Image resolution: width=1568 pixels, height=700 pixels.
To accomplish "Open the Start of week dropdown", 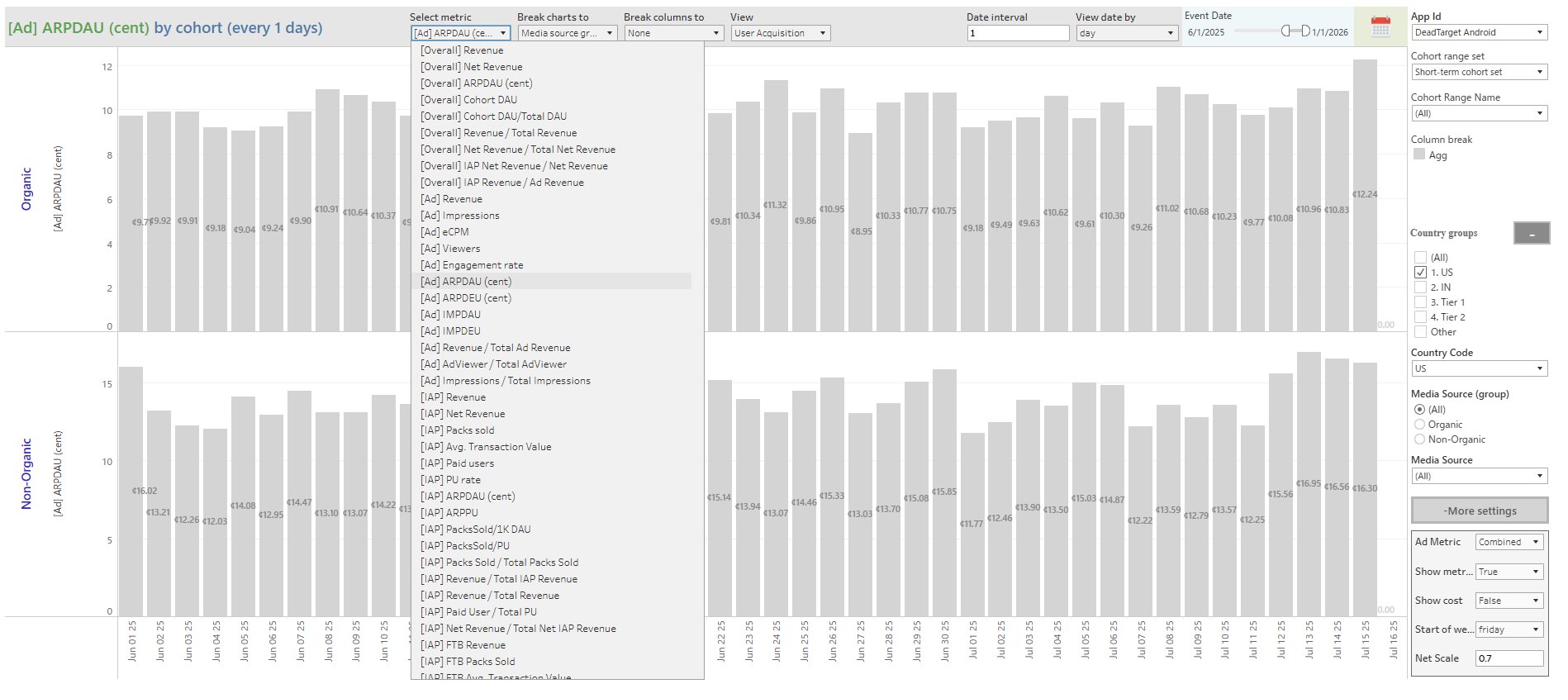I will pos(1509,630).
